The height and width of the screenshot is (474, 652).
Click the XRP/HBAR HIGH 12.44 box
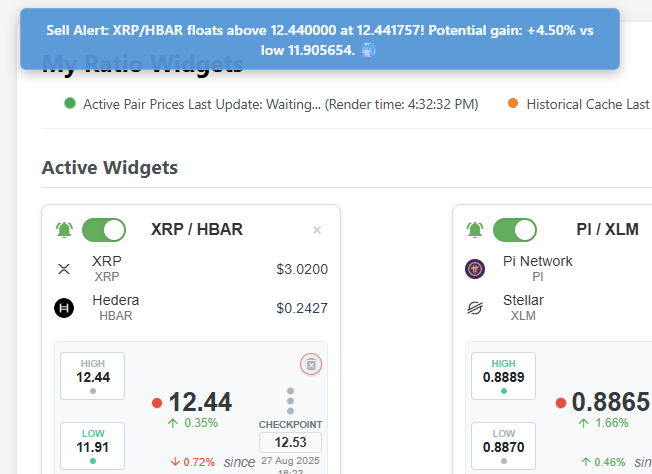[92, 376]
